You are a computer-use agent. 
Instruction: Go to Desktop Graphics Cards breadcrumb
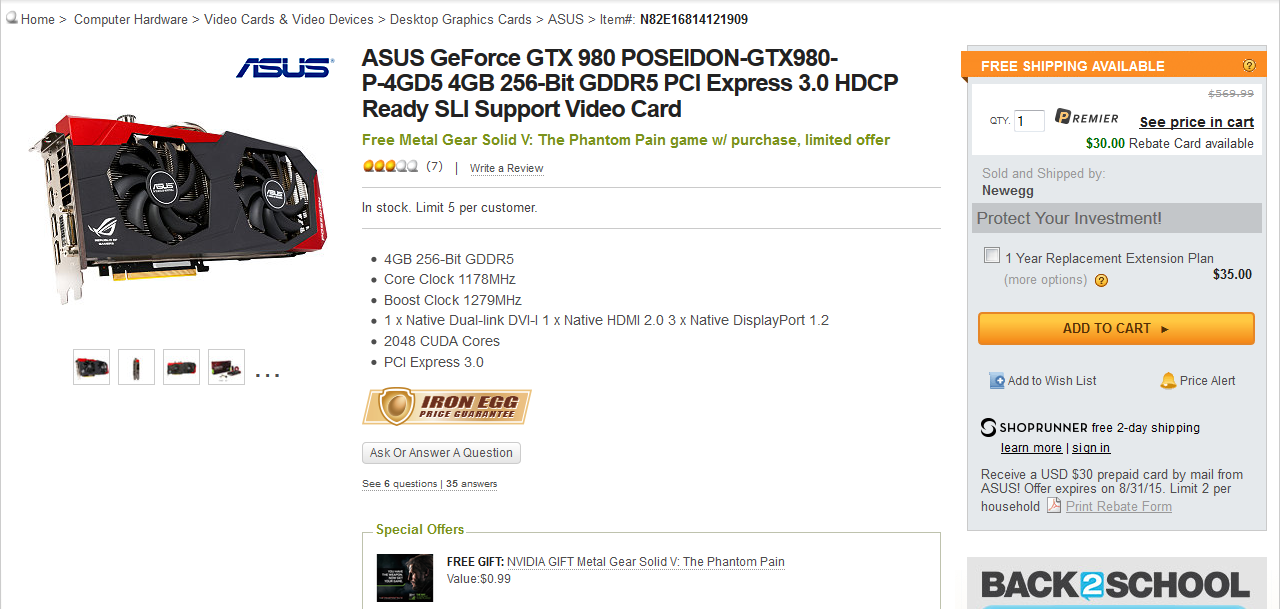461,19
